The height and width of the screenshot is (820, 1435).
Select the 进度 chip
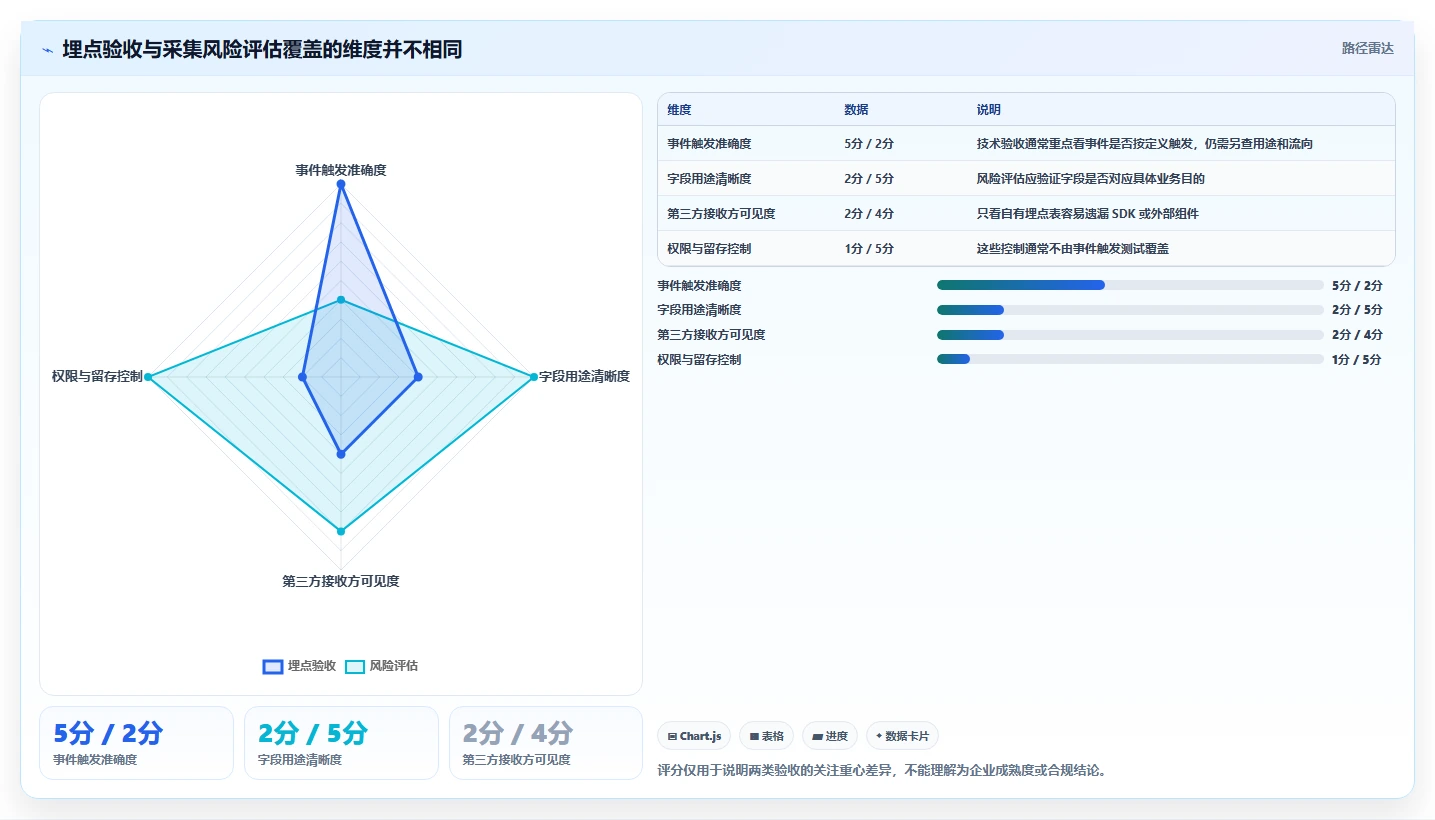click(x=830, y=736)
